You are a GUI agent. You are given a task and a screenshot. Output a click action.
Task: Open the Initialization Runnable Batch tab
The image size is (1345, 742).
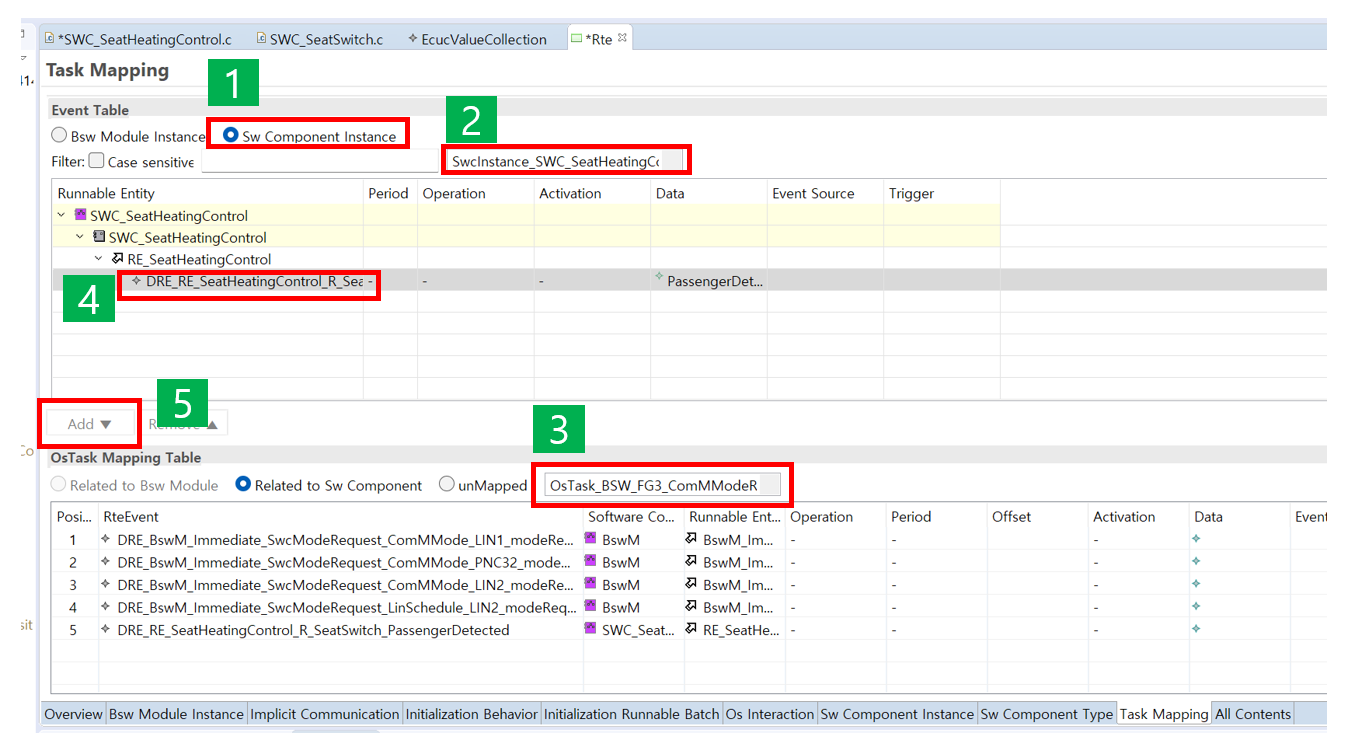631,714
